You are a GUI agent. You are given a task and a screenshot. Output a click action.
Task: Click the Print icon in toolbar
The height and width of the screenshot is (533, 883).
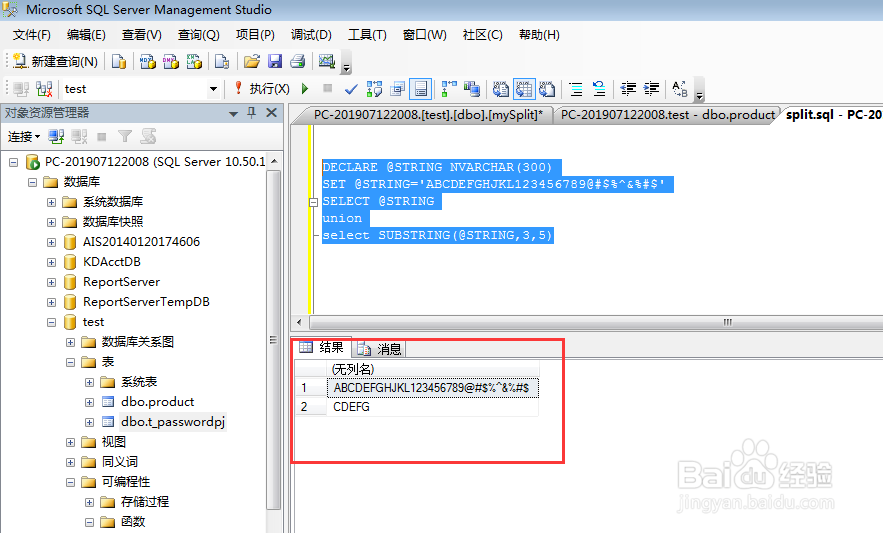298,61
